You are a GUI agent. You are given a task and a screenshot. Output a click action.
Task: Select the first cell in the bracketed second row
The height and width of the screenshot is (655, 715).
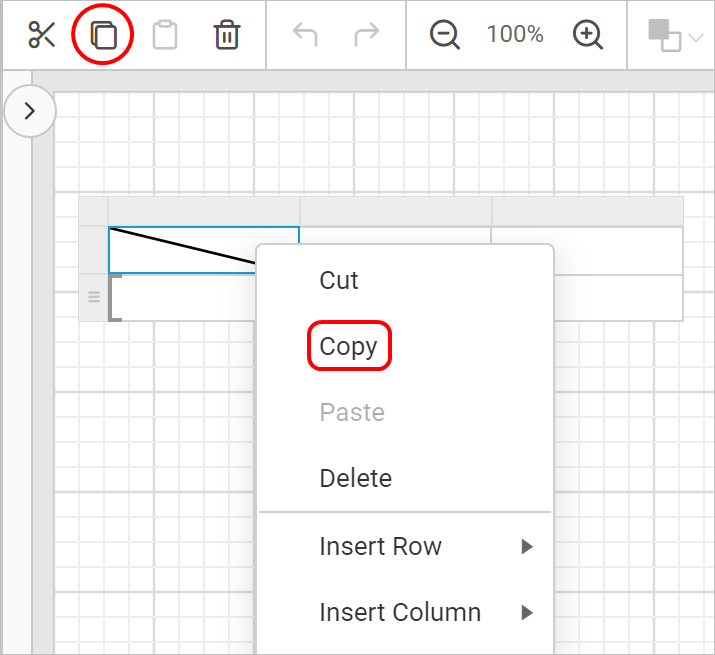pos(182,298)
